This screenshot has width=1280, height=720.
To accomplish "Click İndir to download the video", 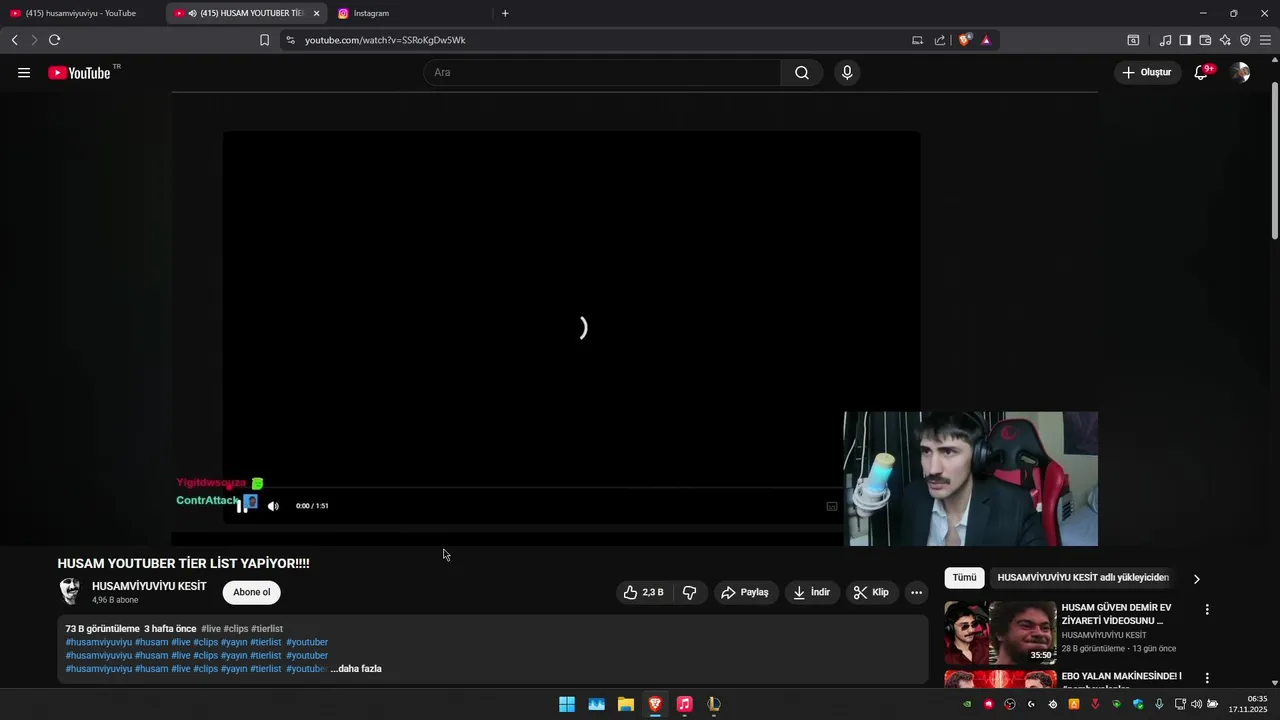I will click(x=811, y=592).
